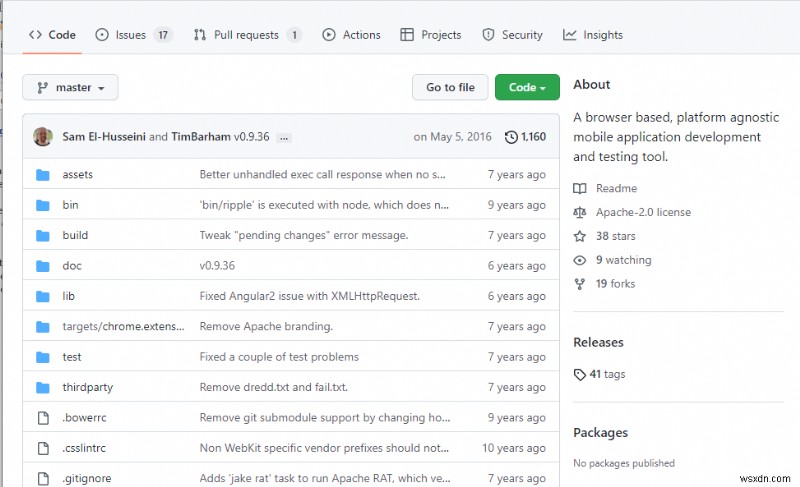Image resolution: width=800 pixels, height=487 pixels.
Task: Click Sam El-Husseini's avatar thumbnail
Action: pyautogui.click(x=43, y=137)
